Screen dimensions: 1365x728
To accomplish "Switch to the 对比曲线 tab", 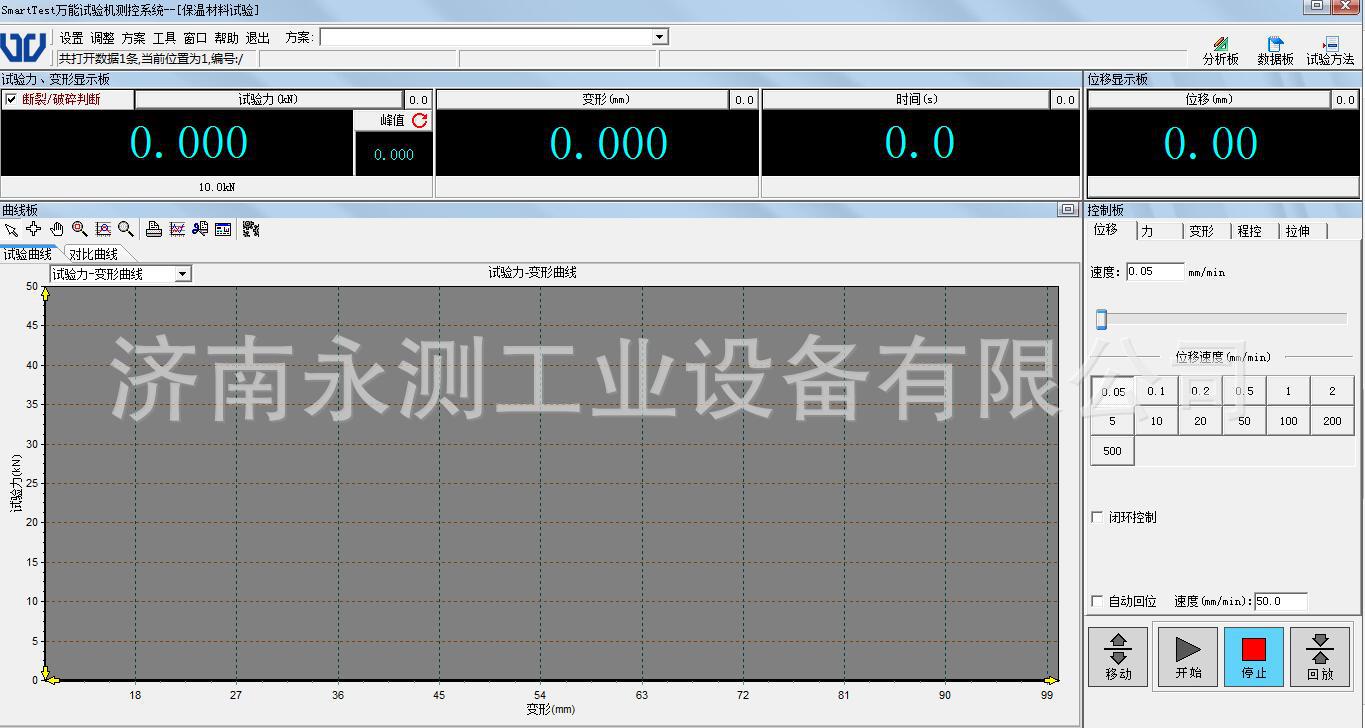I will coord(93,254).
